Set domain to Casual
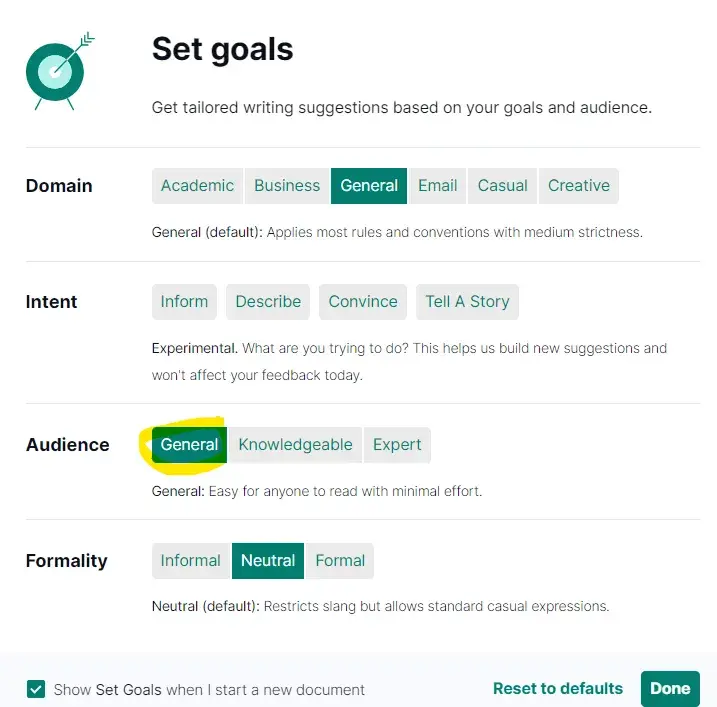This screenshot has width=717, height=707. [502, 186]
